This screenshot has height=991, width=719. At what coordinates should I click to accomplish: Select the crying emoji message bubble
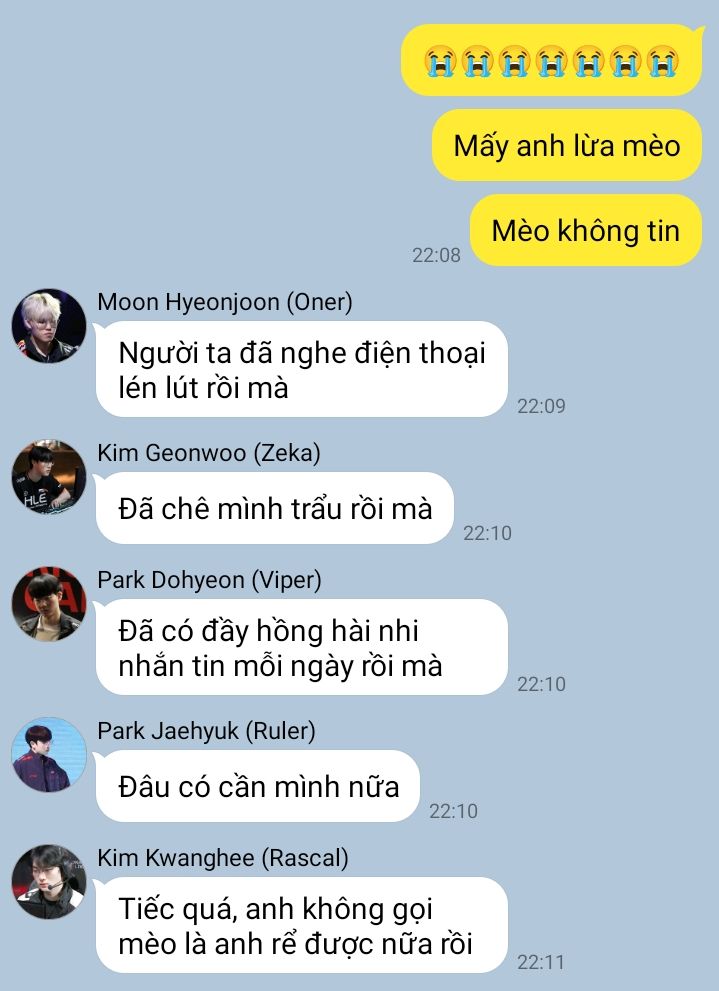tap(552, 61)
